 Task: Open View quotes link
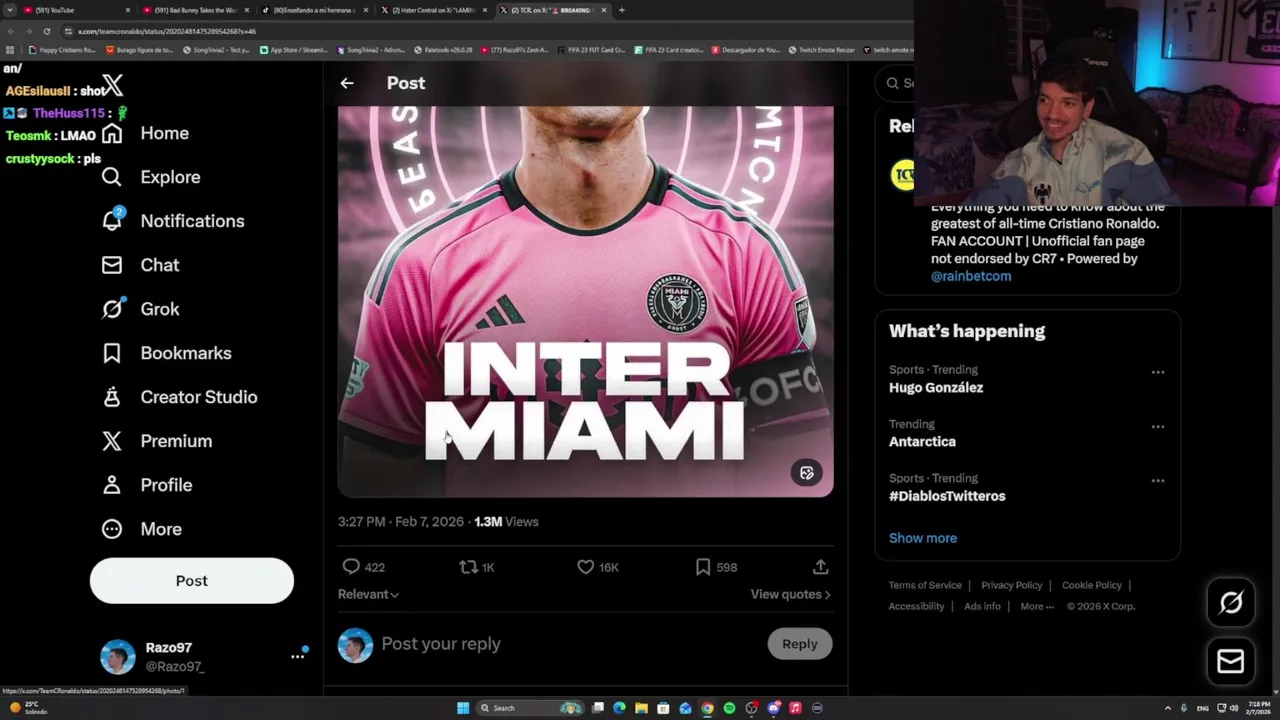pyautogui.click(x=790, y=594)
